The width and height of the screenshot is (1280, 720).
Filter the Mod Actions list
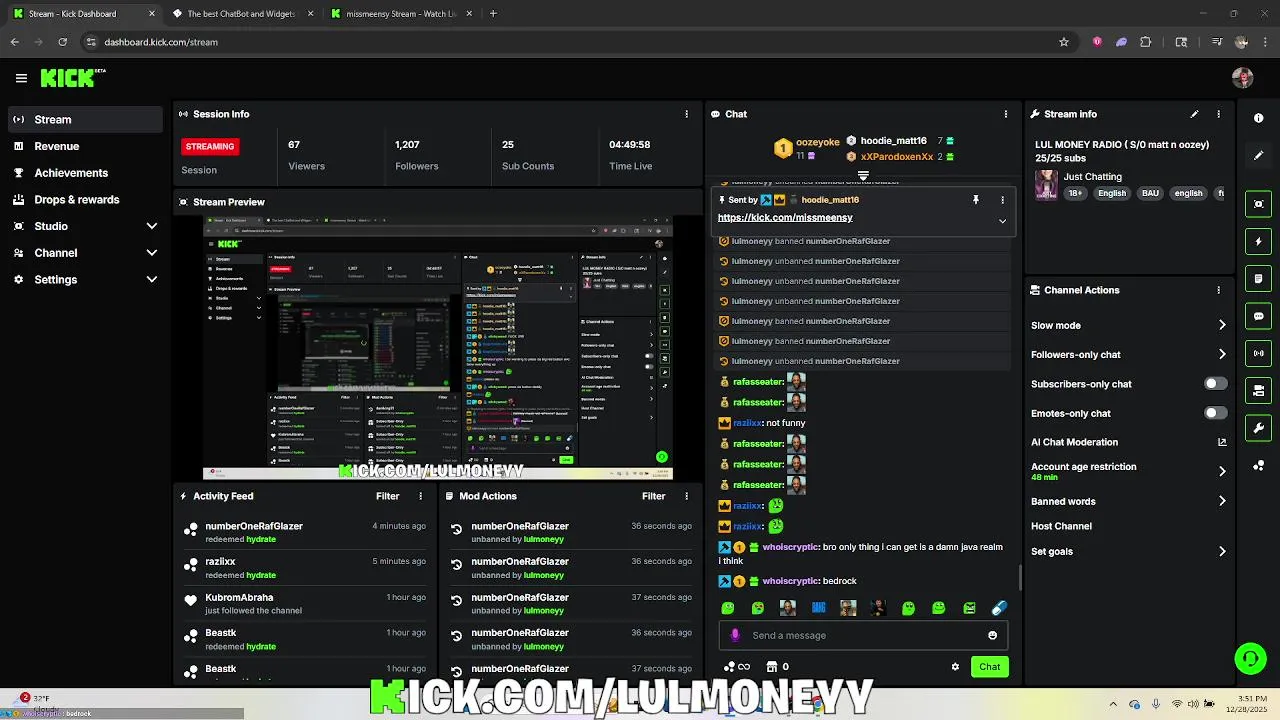(x=653, y=496)
